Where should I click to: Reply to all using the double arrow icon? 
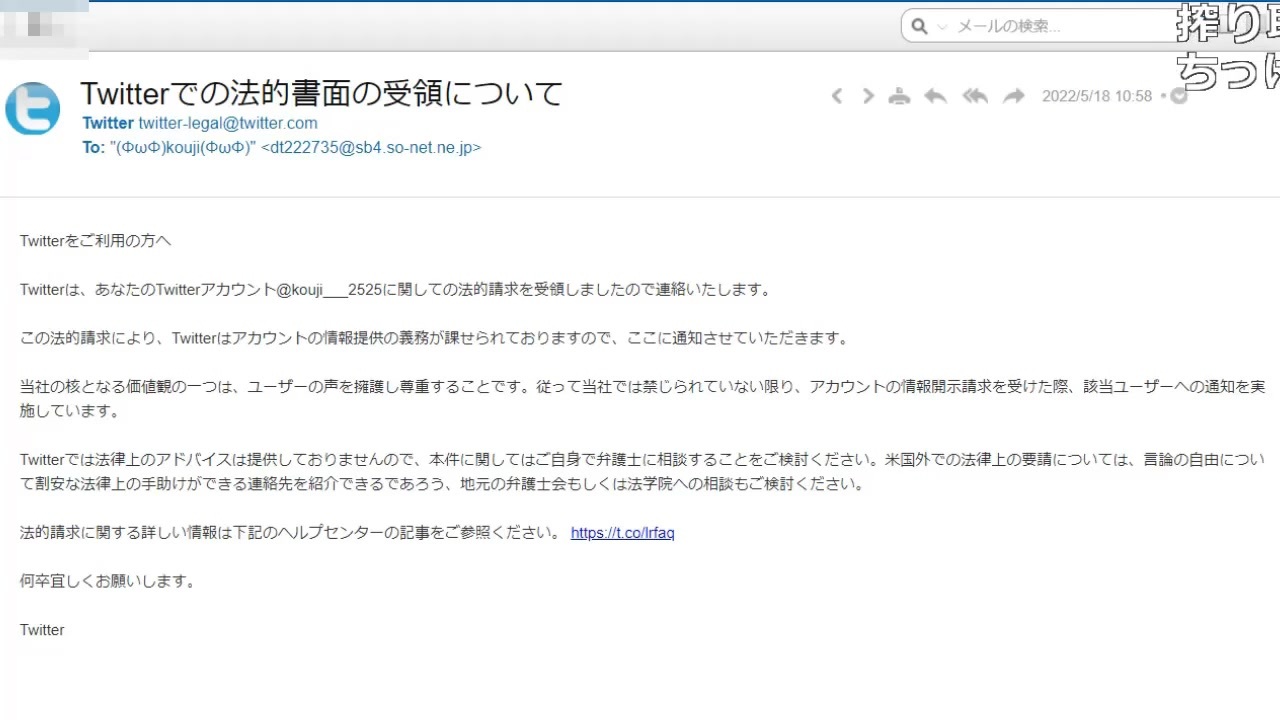point(975,96)
